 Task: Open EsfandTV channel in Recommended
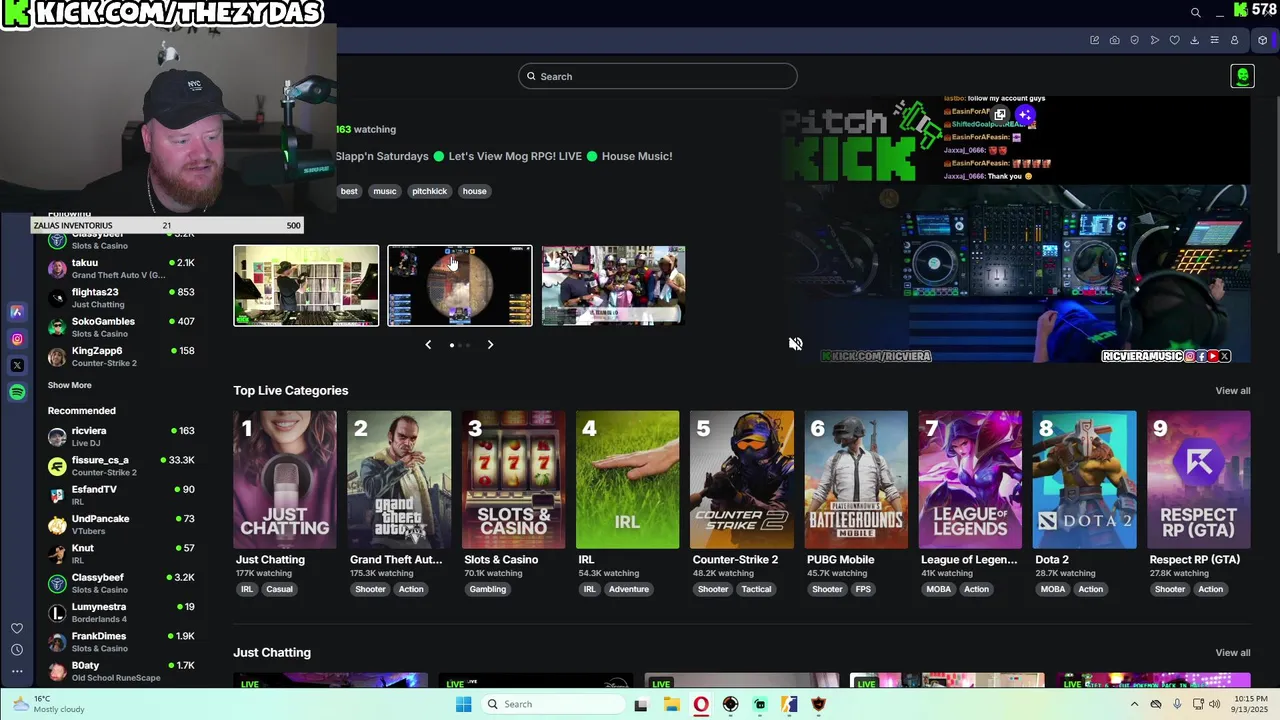tap(121, 495)
